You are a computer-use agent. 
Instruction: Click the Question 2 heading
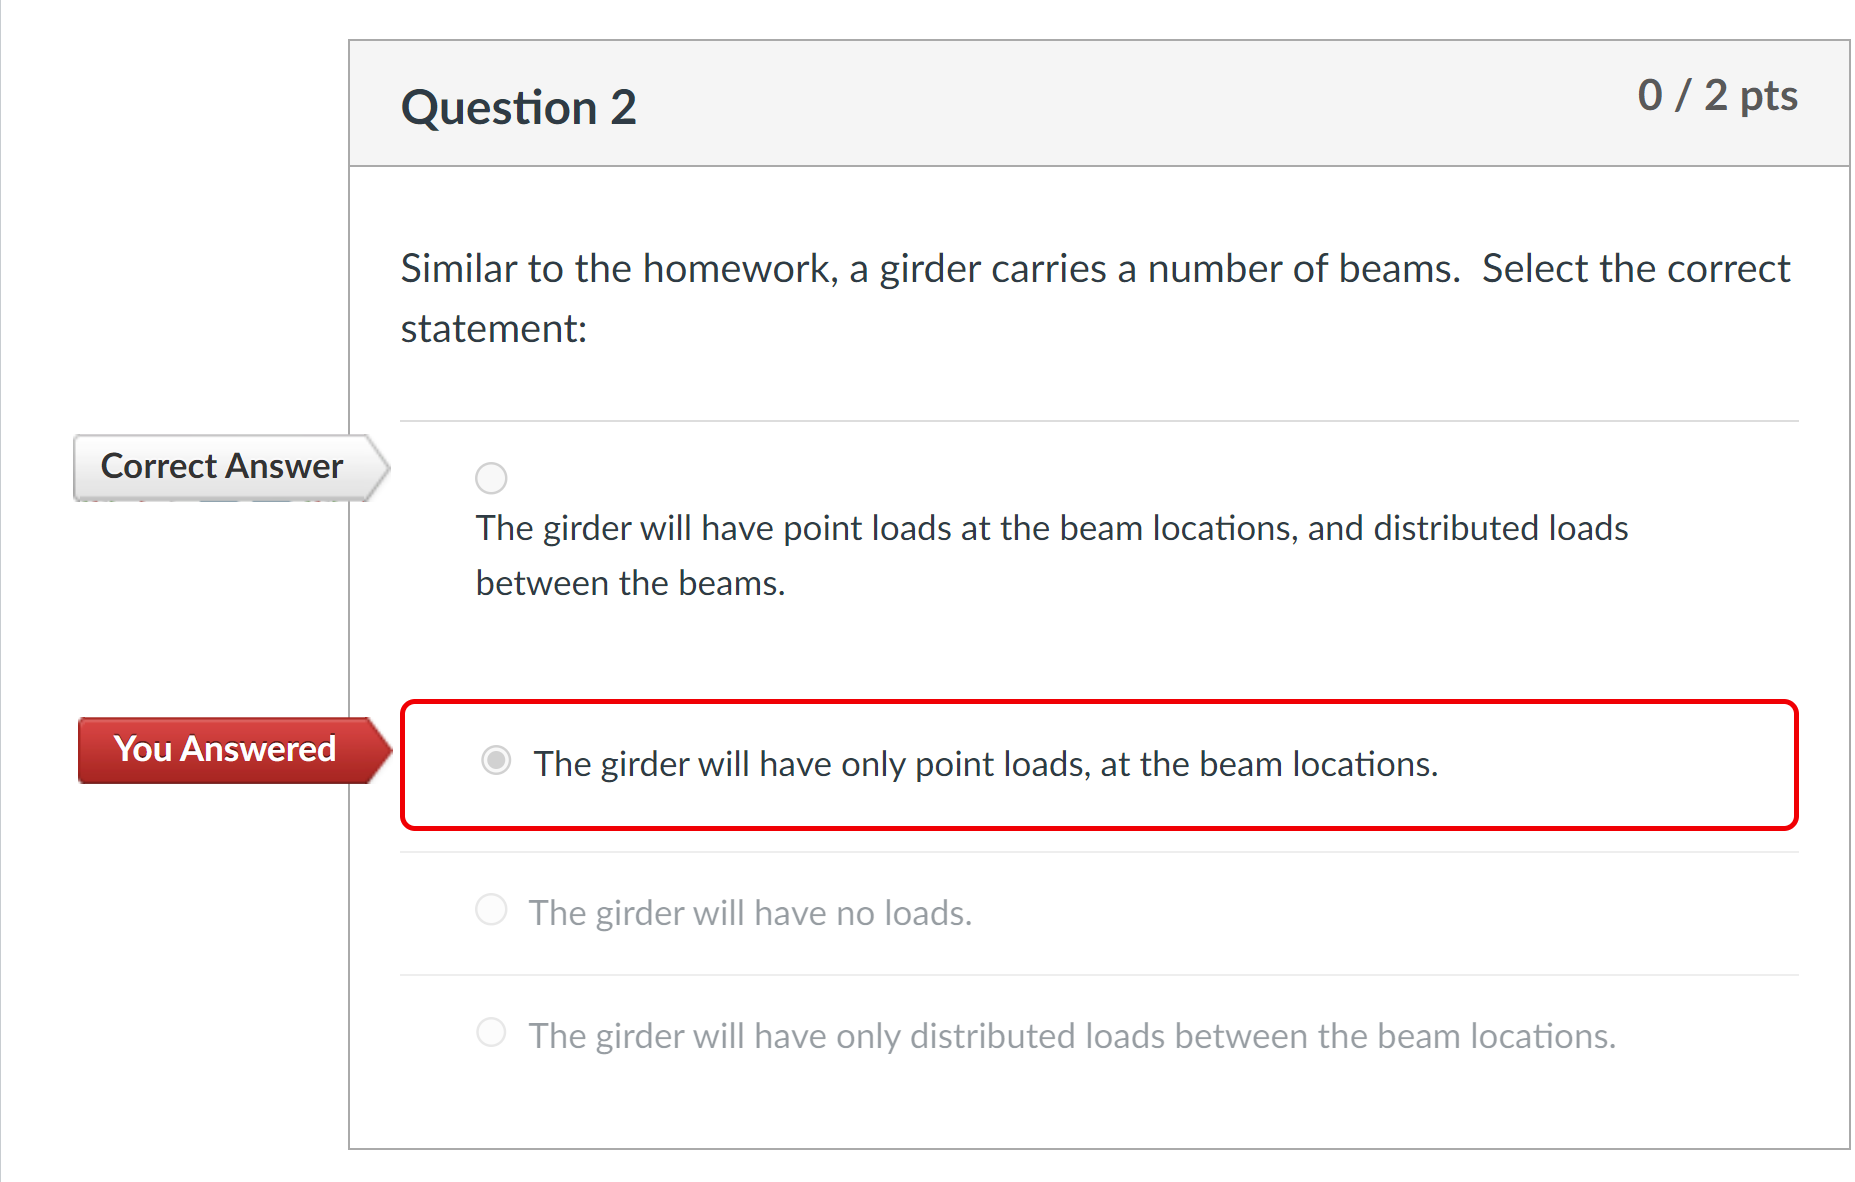pyautogui.click(x=518, y=106)
